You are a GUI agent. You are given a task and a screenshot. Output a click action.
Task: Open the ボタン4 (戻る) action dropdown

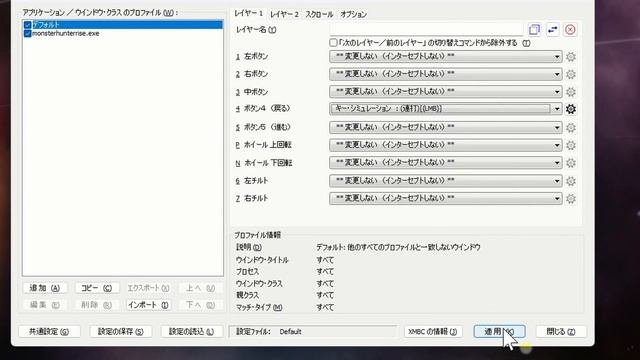point(446,109)
